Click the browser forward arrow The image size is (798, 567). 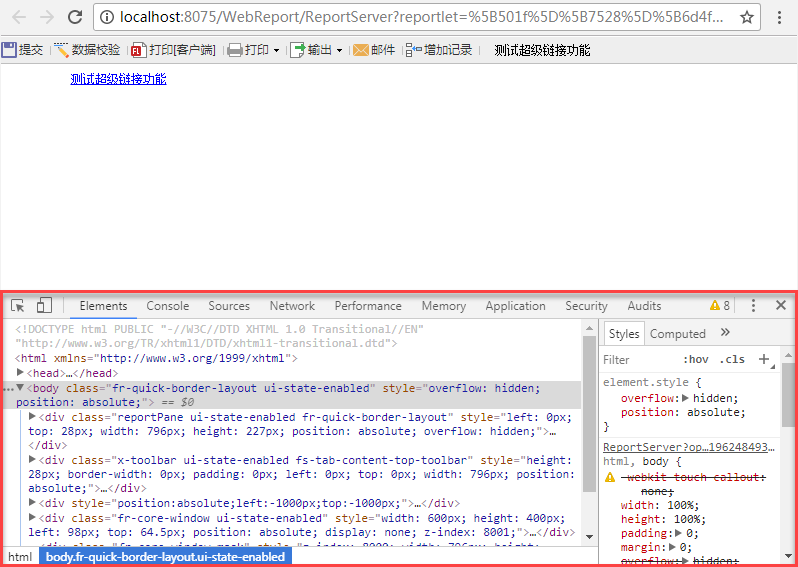coord(47,17)
